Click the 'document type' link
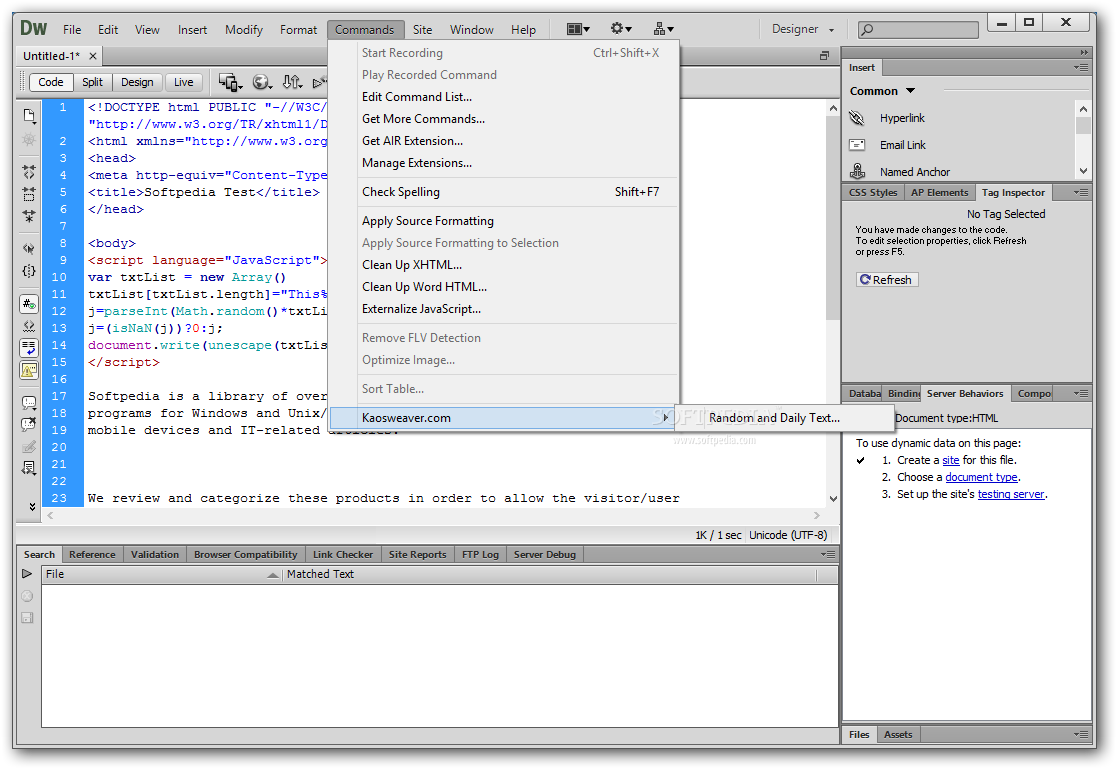Screen dimensions: 1117x769 click(981, 478)
